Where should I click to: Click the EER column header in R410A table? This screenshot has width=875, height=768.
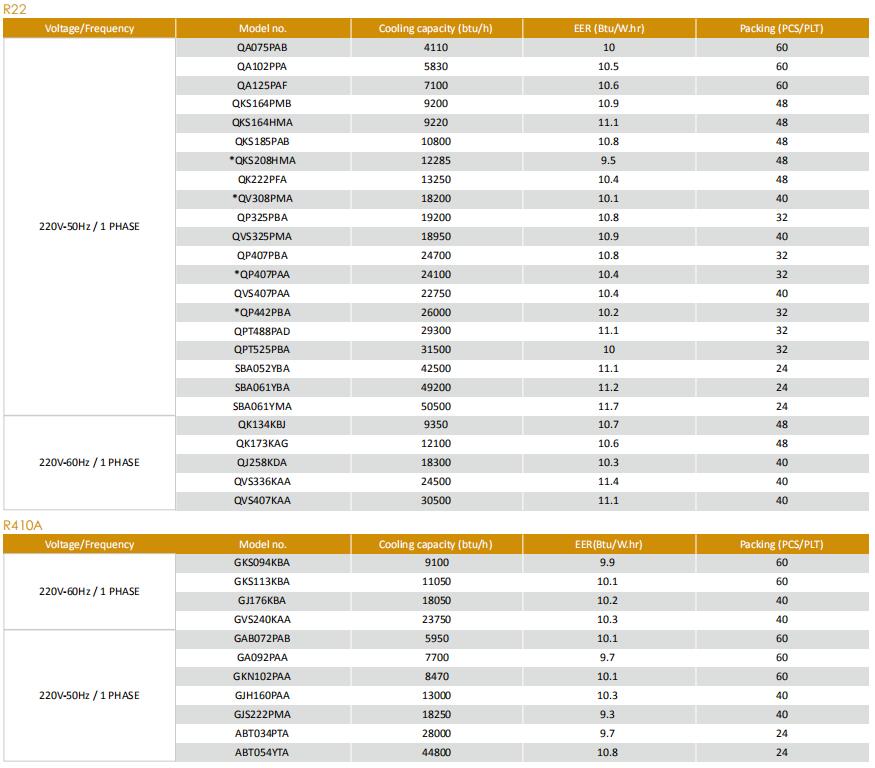click(608, 544)
